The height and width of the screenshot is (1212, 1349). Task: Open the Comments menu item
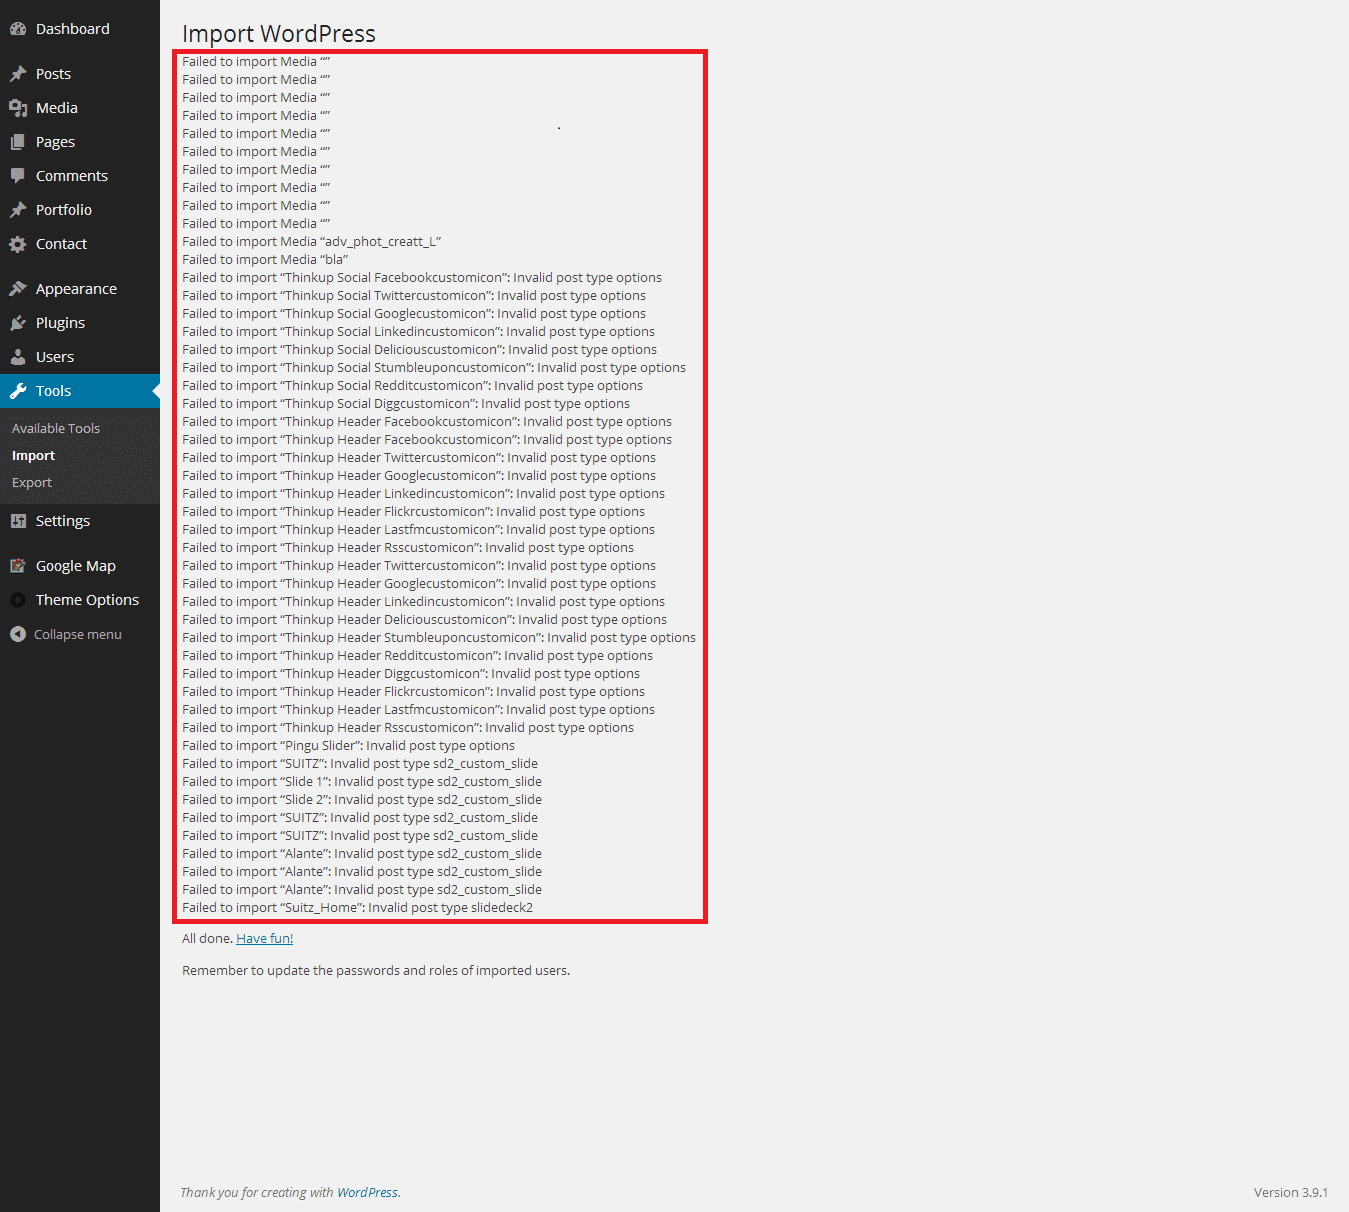coord(80,176)
